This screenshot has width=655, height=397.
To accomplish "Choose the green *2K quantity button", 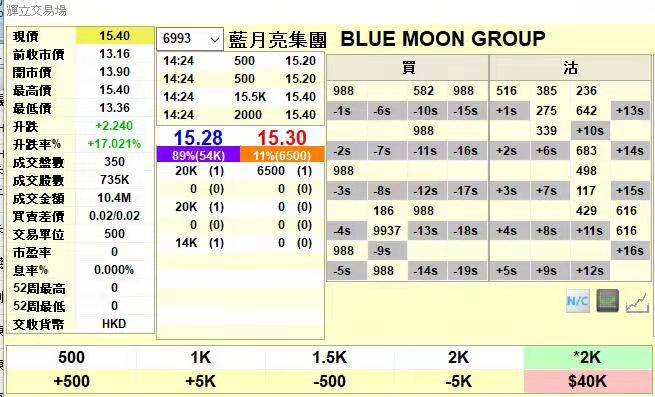I will [x=587, y=358].
